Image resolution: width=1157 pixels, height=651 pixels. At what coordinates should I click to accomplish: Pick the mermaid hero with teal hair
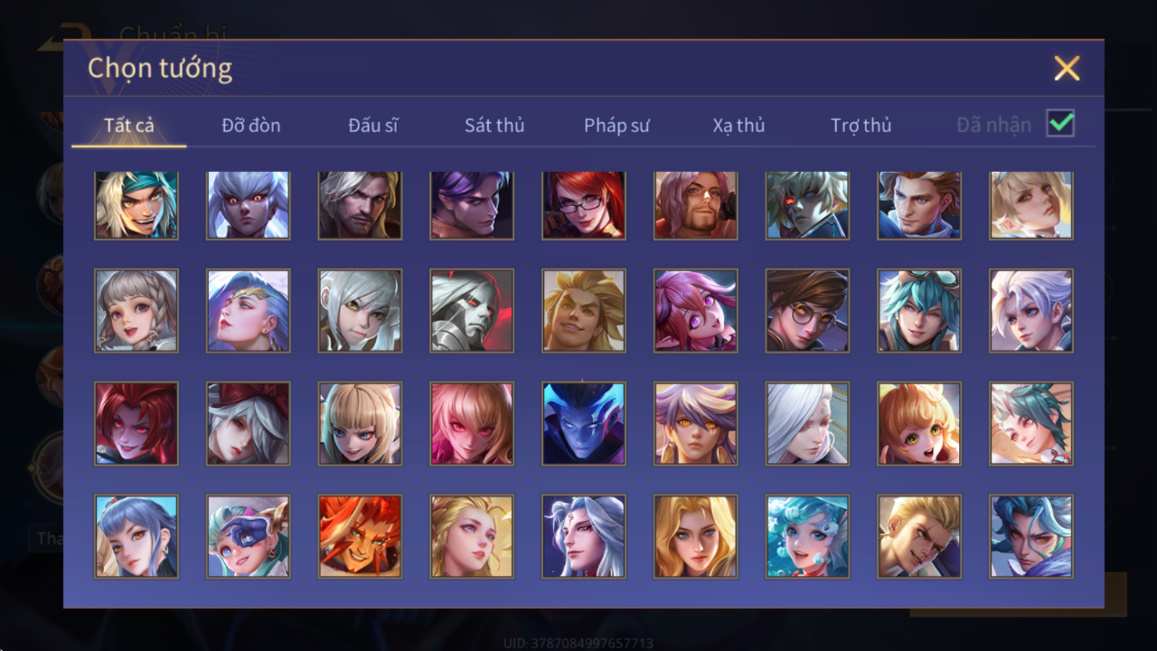click(807, 537)
